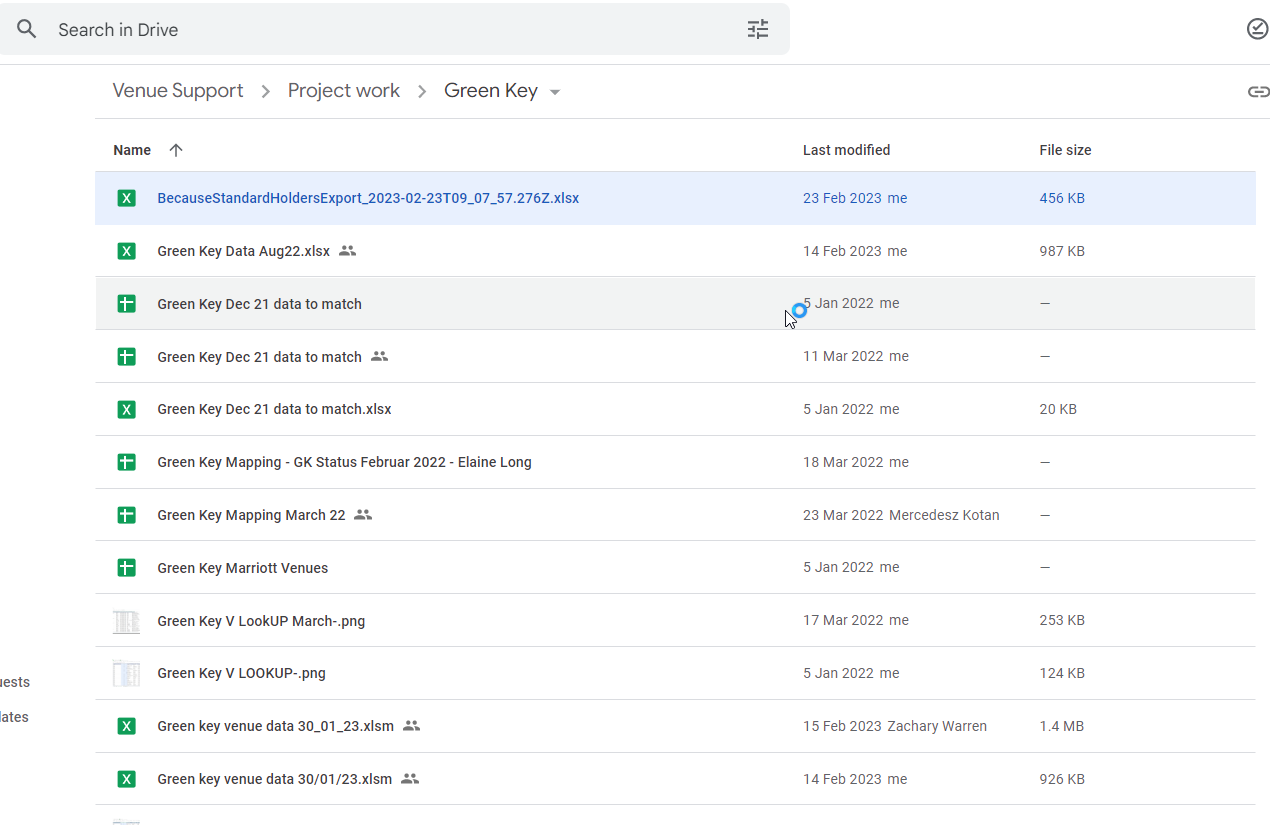This screenshot has width=1270, height=825.
Task: Click Mercedesz Kotan modifier name
Action: 944,515
